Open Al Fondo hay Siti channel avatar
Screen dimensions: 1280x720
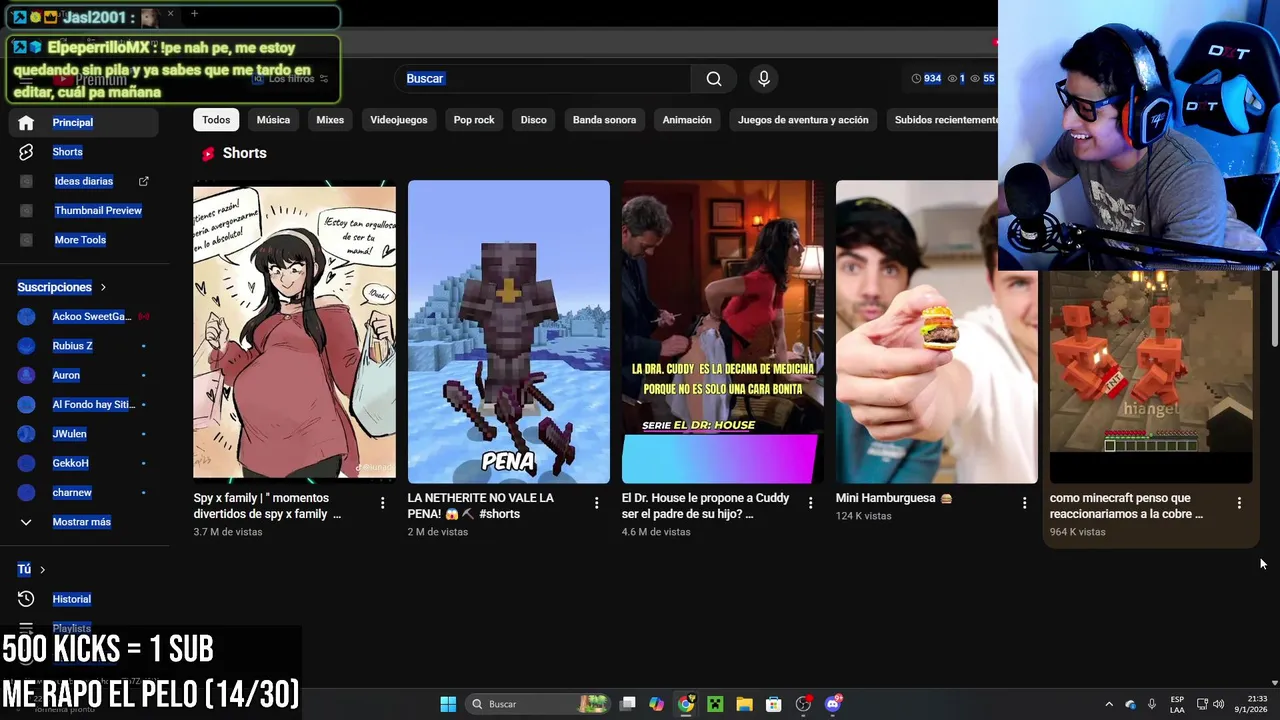pyautogui.click(x=27, y=405)
